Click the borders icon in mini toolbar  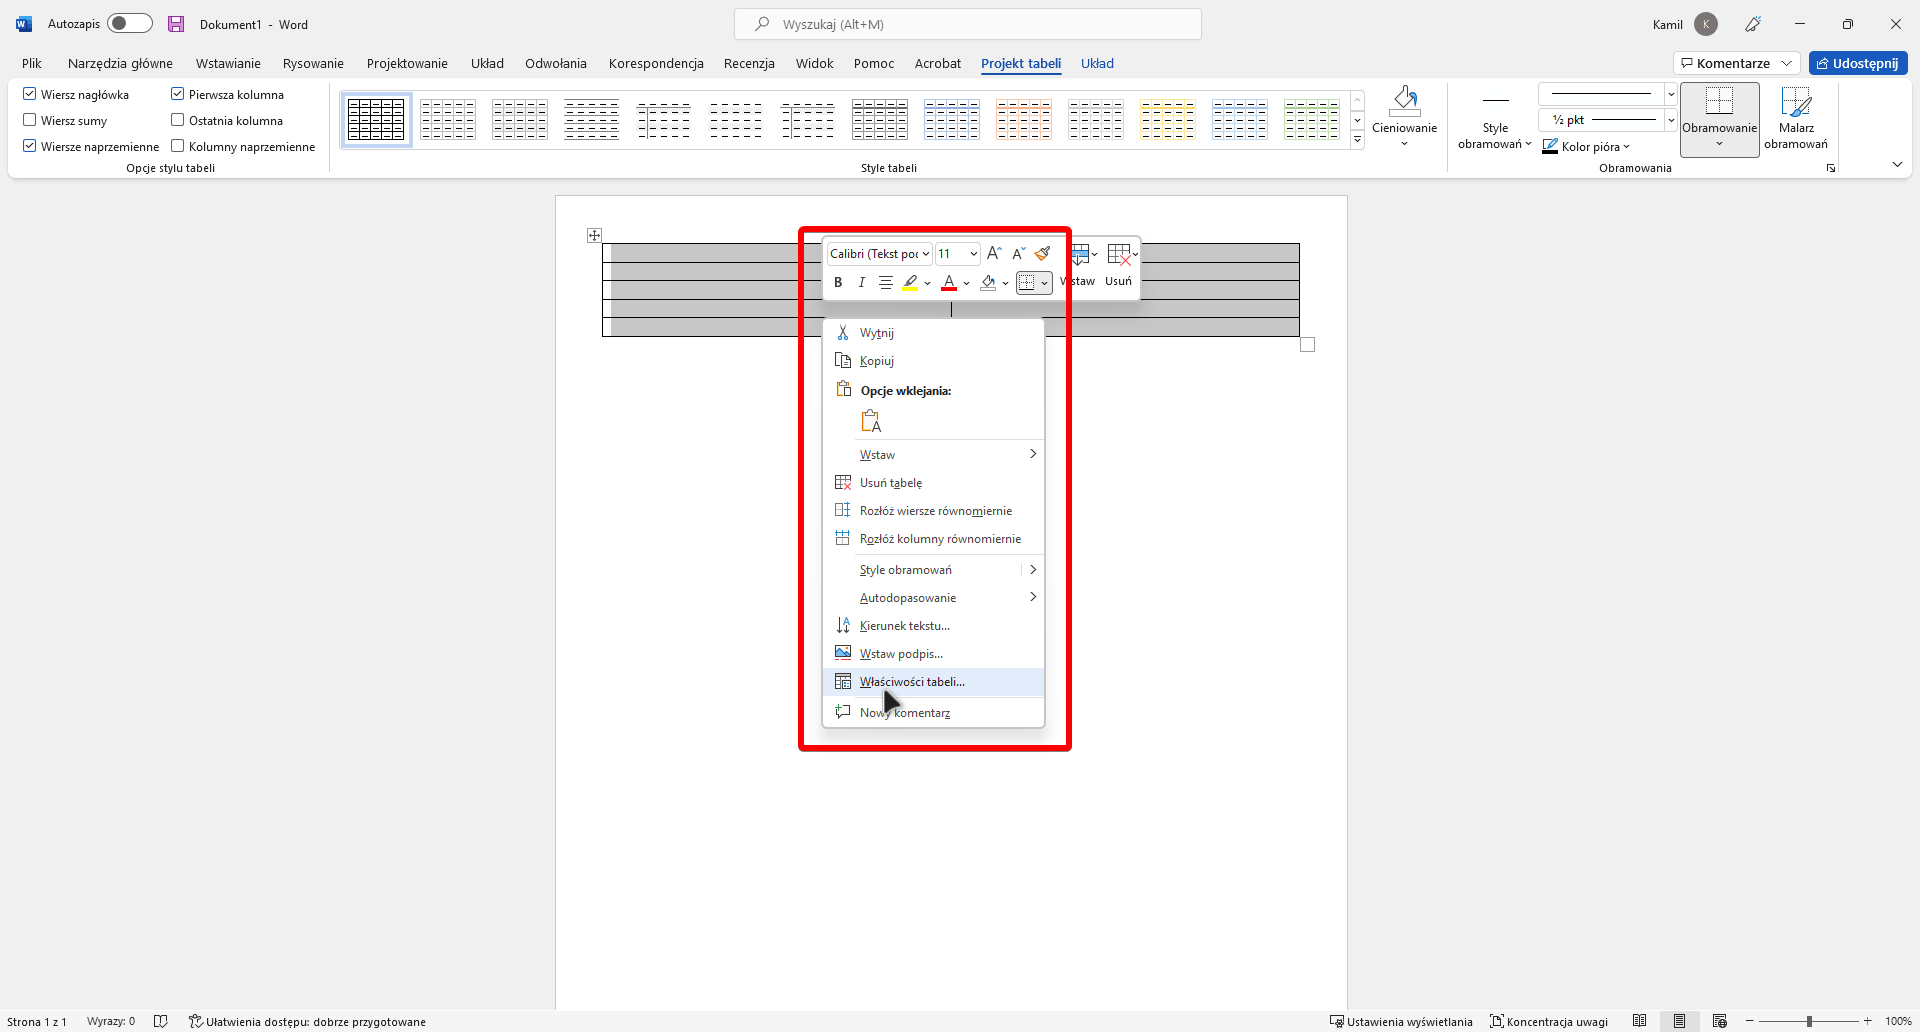(1026, 283)
